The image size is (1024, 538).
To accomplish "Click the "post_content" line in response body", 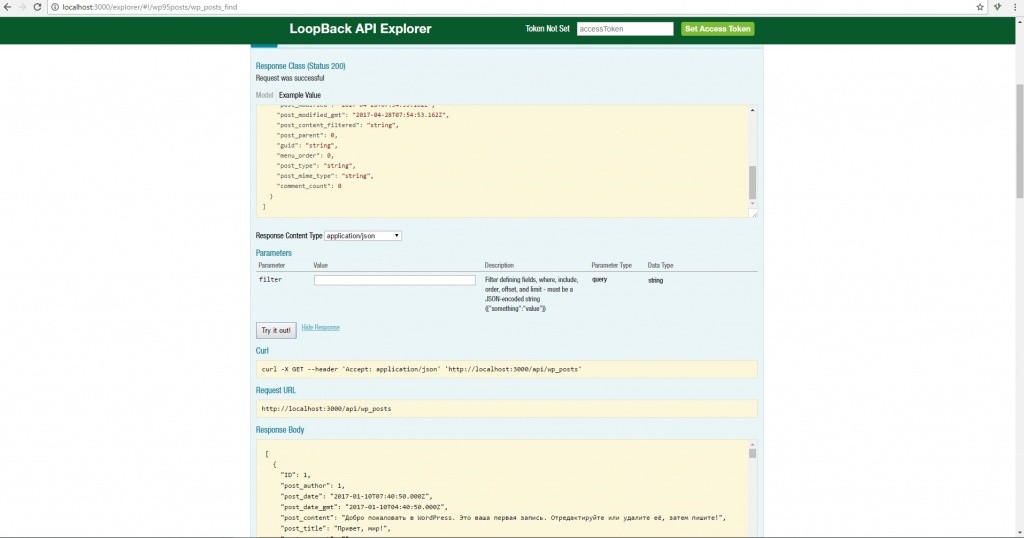I will (503, 518).
